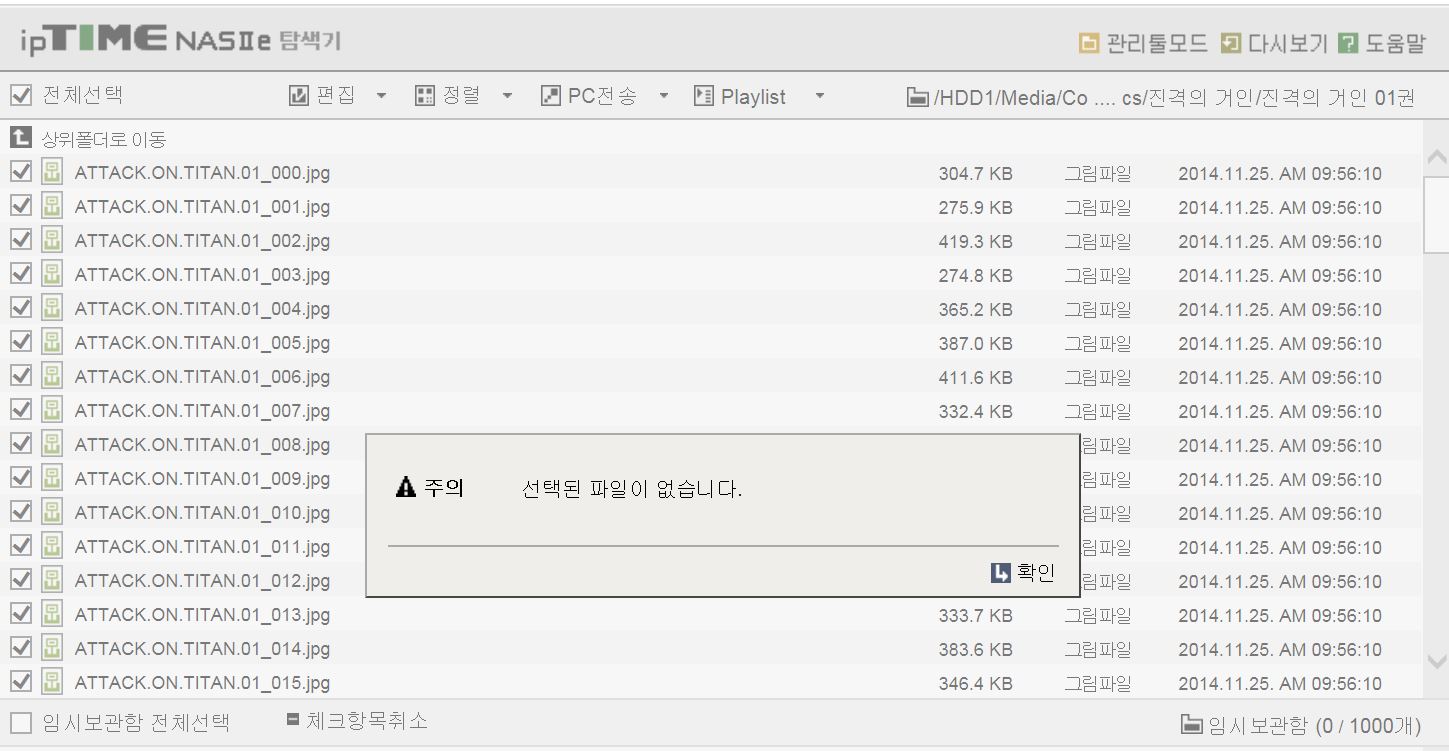Uncheck ATTACK.ON.TITAN.01_004.jpg checkbox
The height and width of the screenshot is (751, 1449).
click(21, 308)
